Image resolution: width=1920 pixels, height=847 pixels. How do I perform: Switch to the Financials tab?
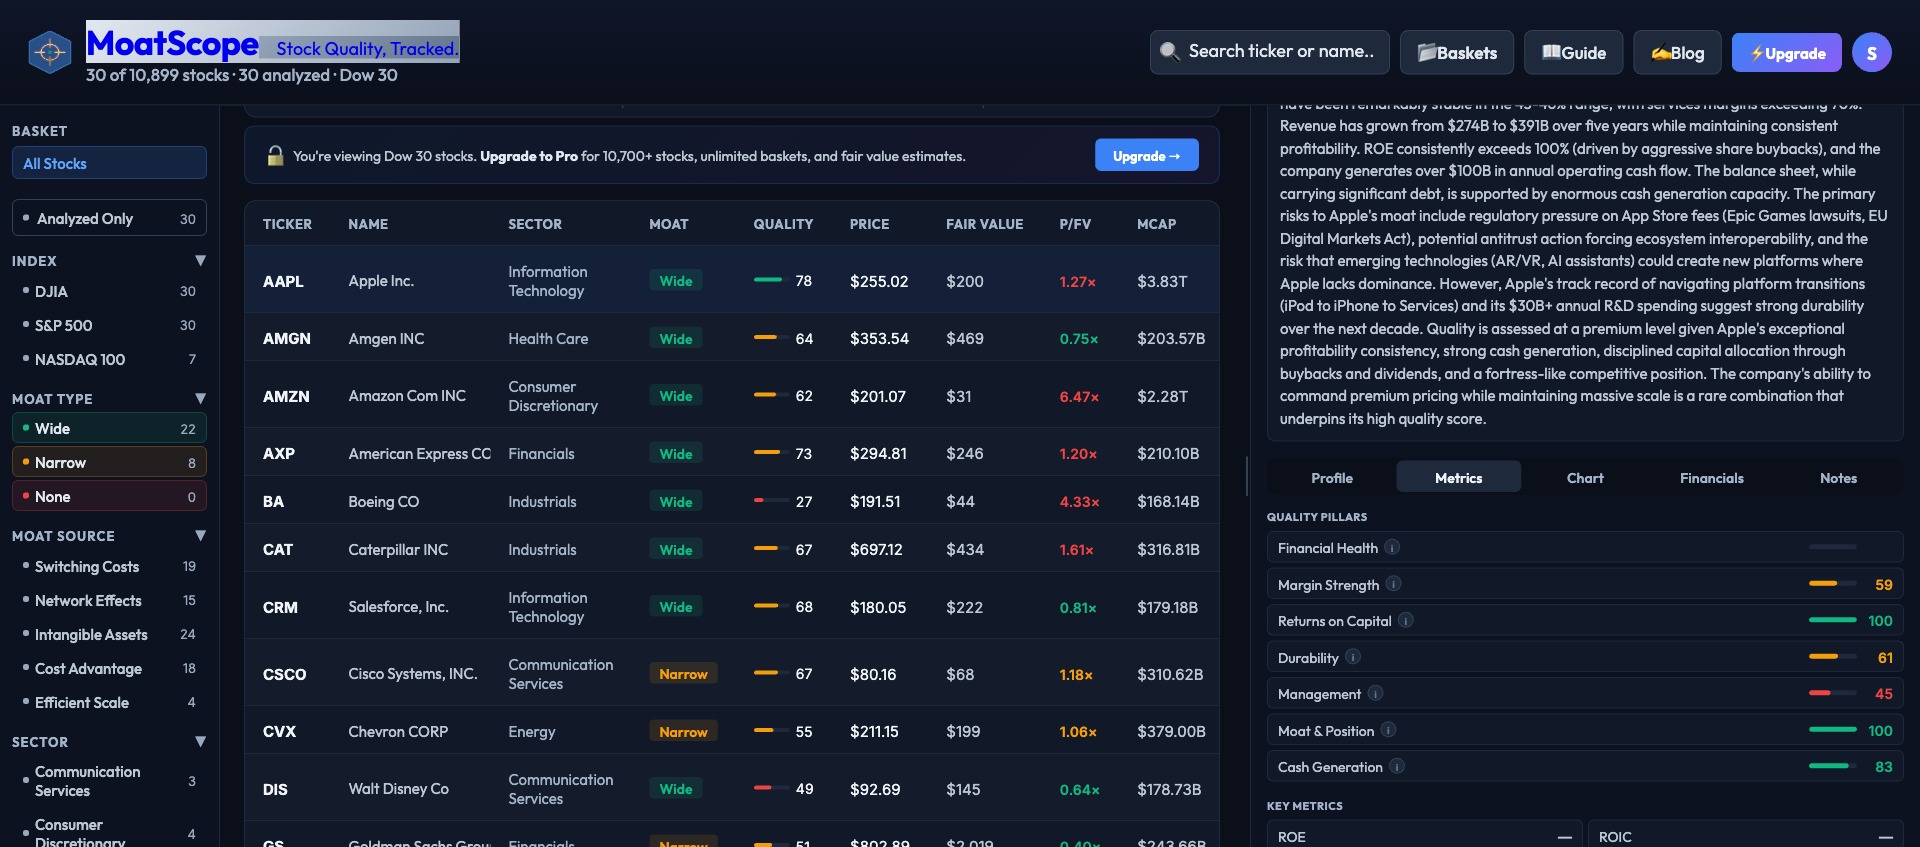(x=1711, y=478)
